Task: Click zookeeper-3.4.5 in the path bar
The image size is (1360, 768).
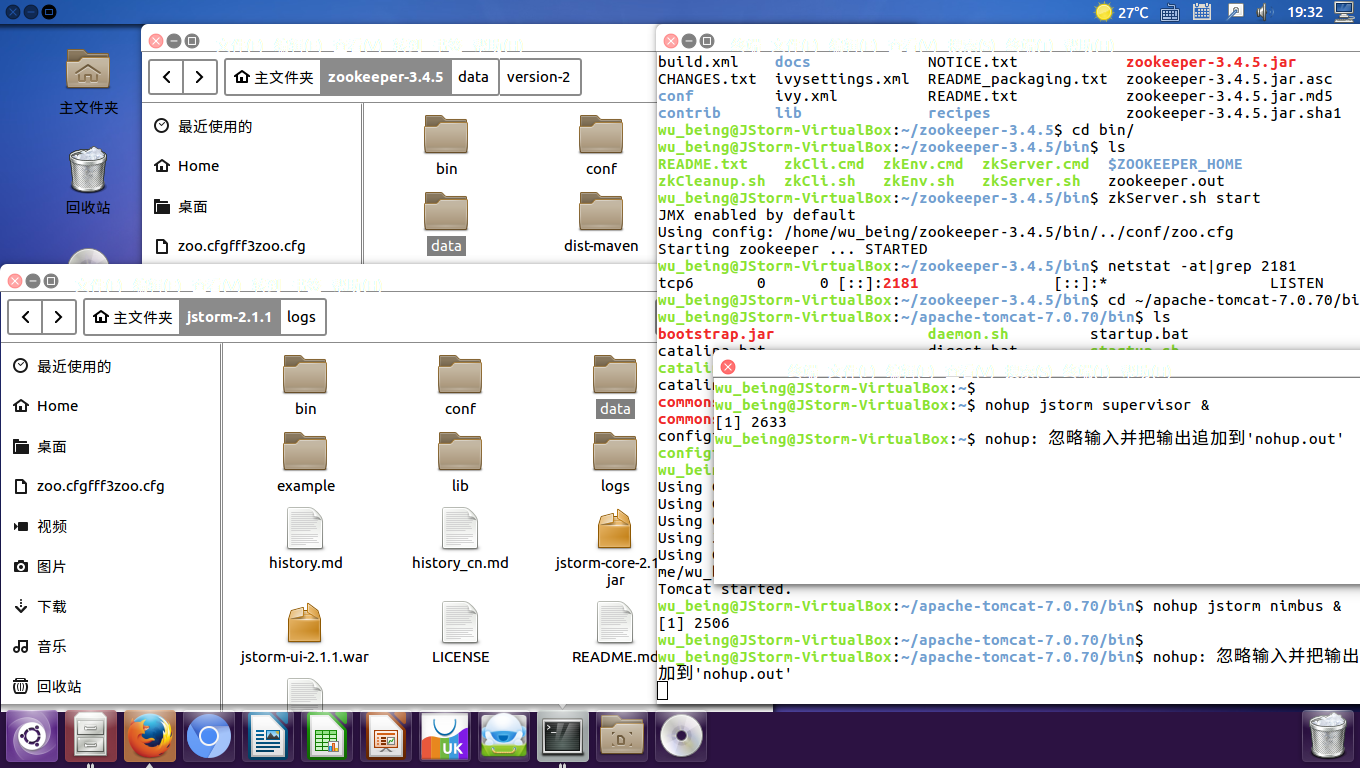Action: tap(385, 77)
